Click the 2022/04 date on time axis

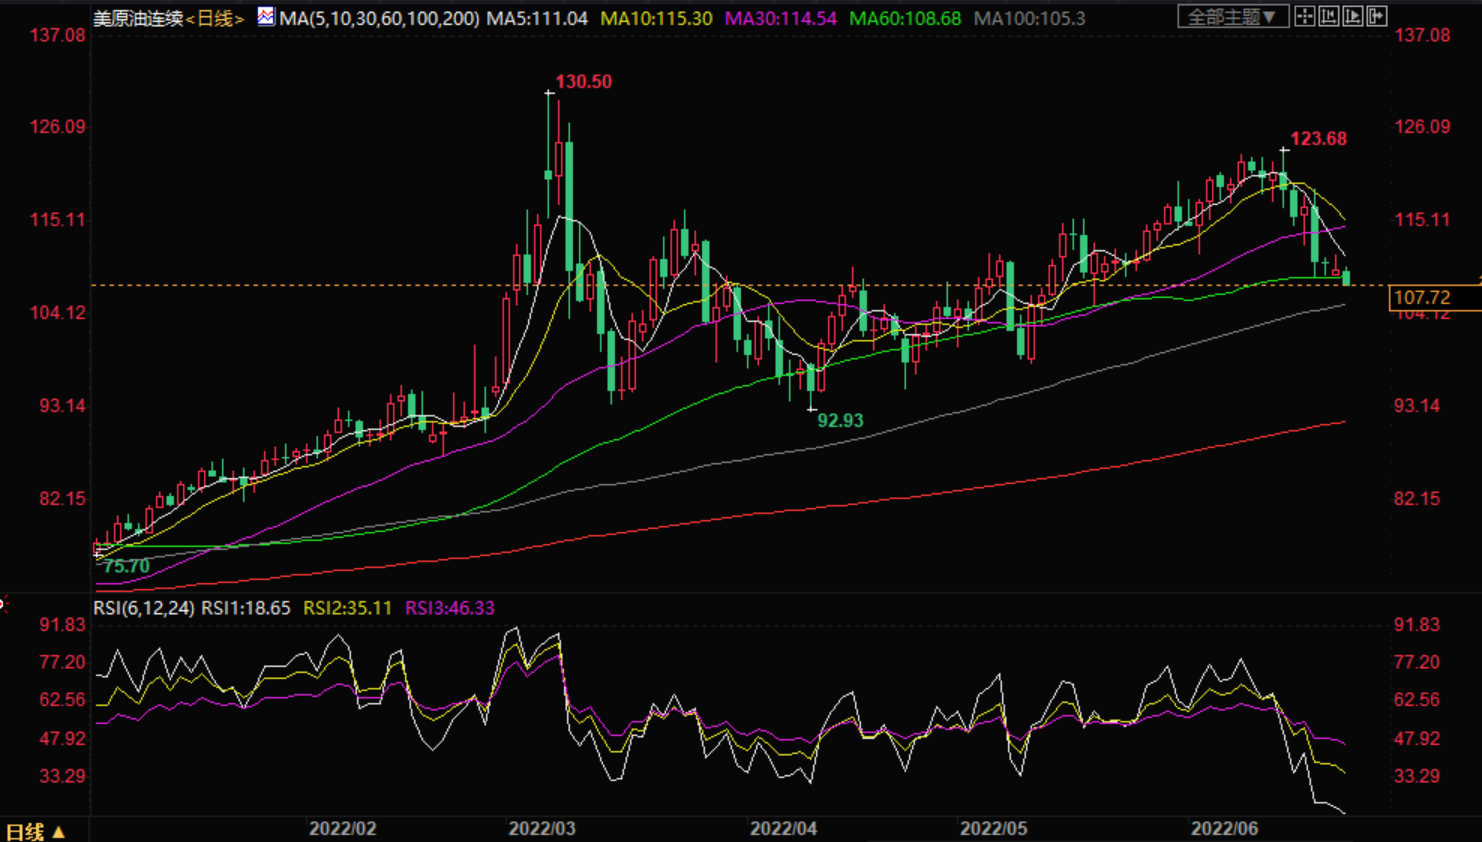click(783, 829)
